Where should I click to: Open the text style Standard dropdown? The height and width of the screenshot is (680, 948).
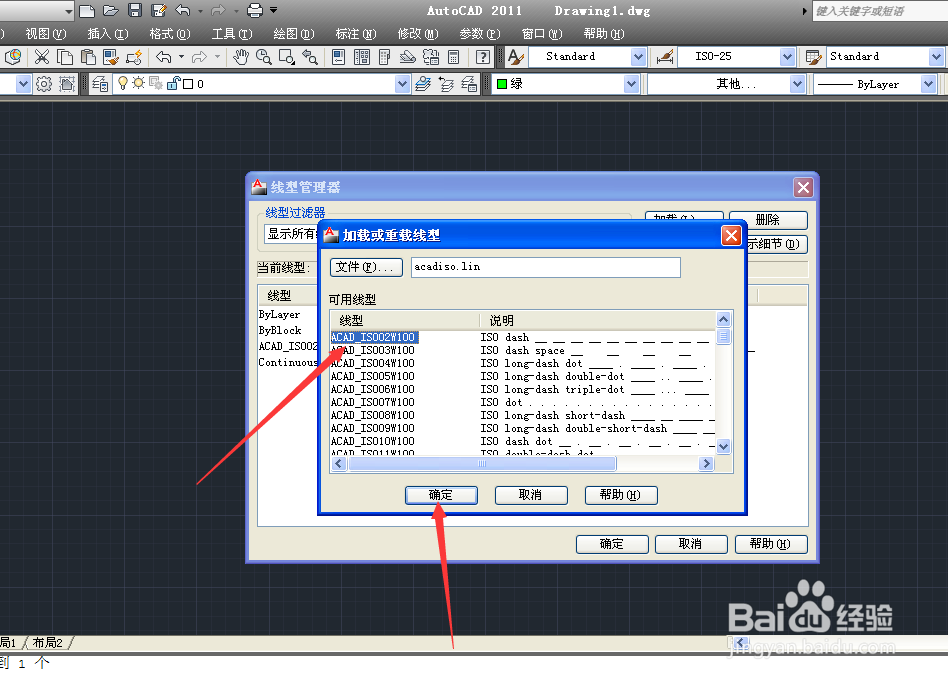tap(638, 57)
